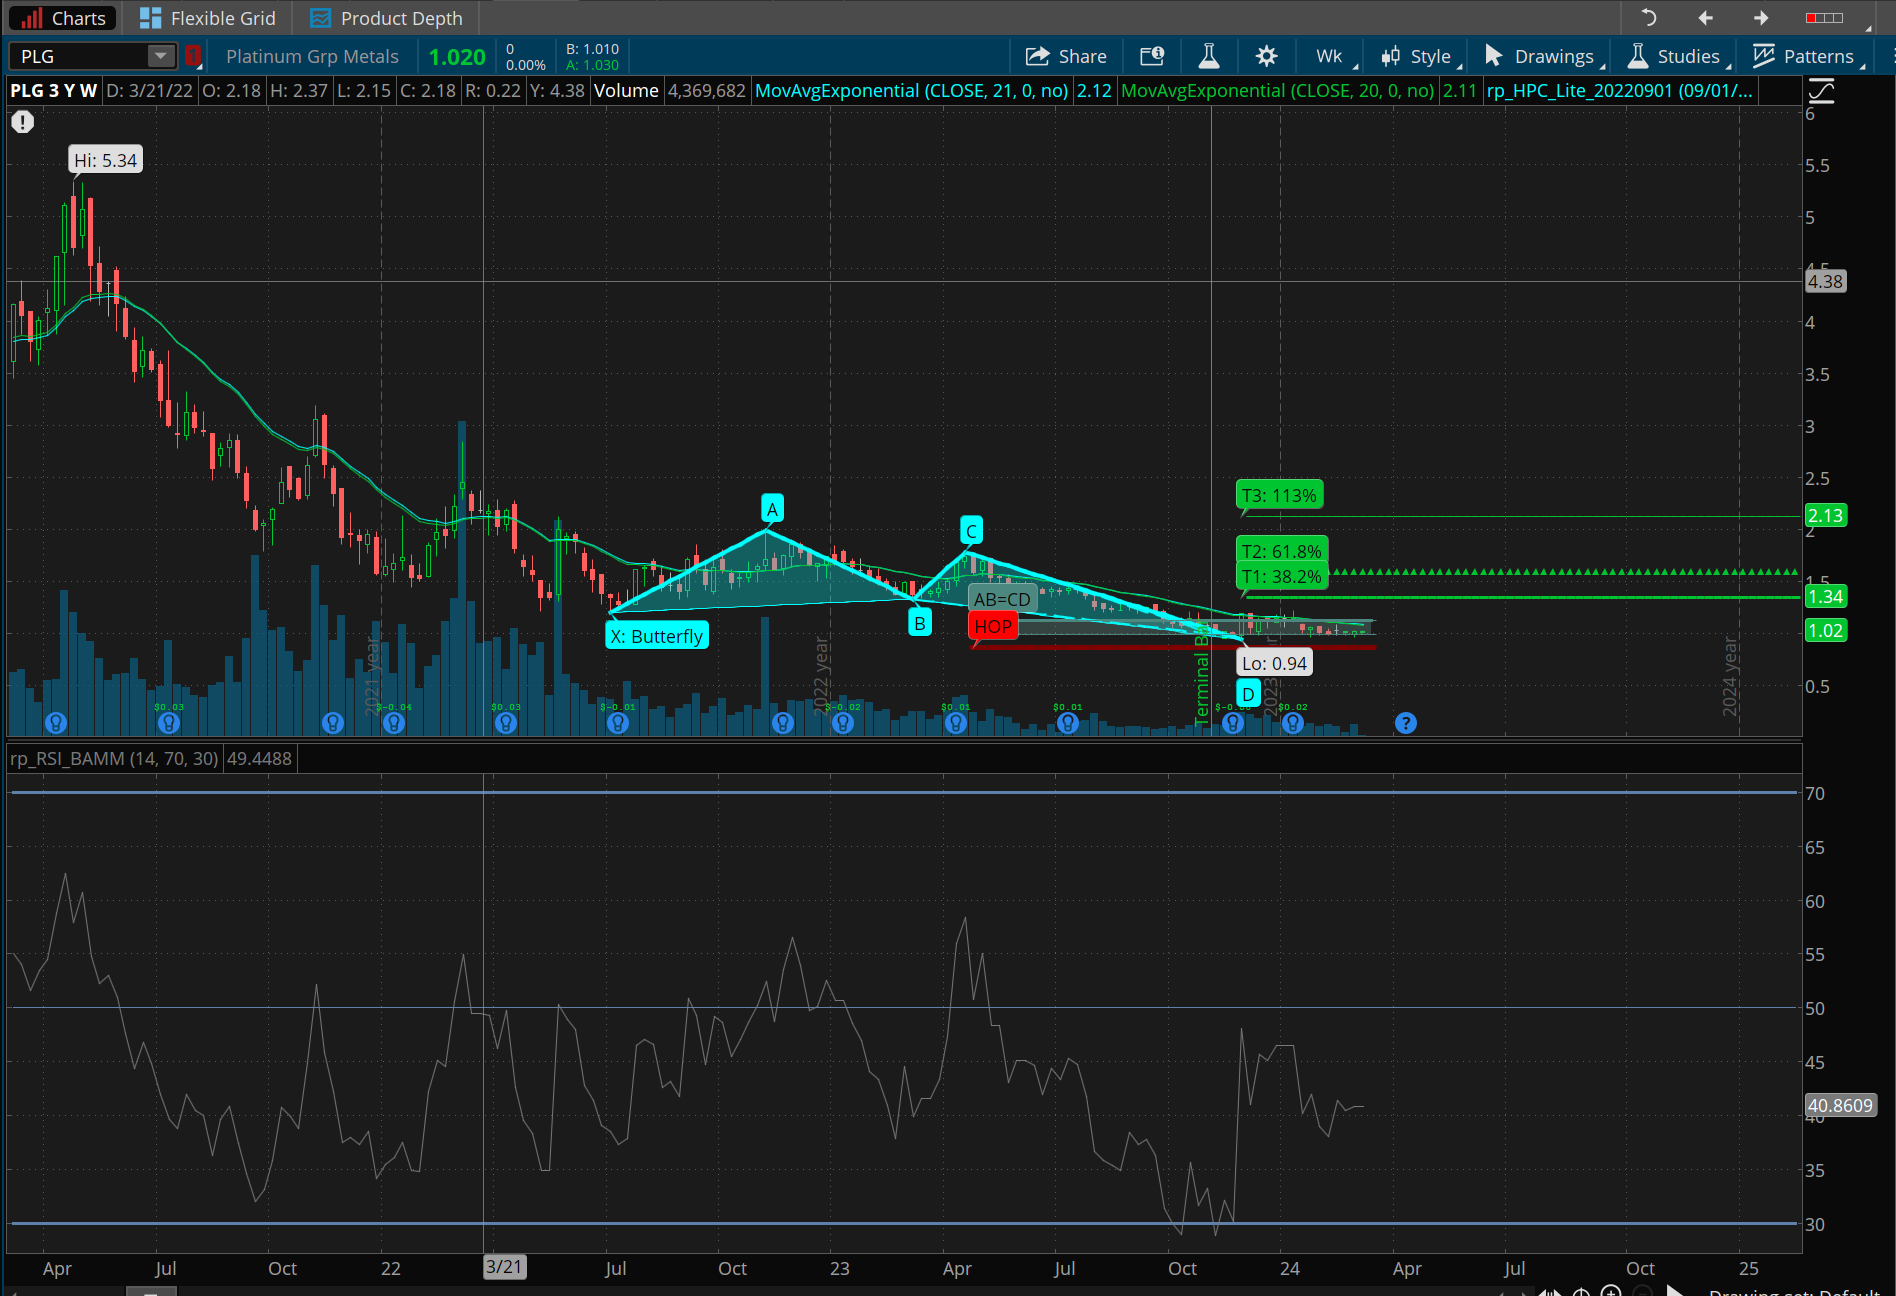
Task: Navigate back with the left arrow
Action: [x=1705, y=18]
